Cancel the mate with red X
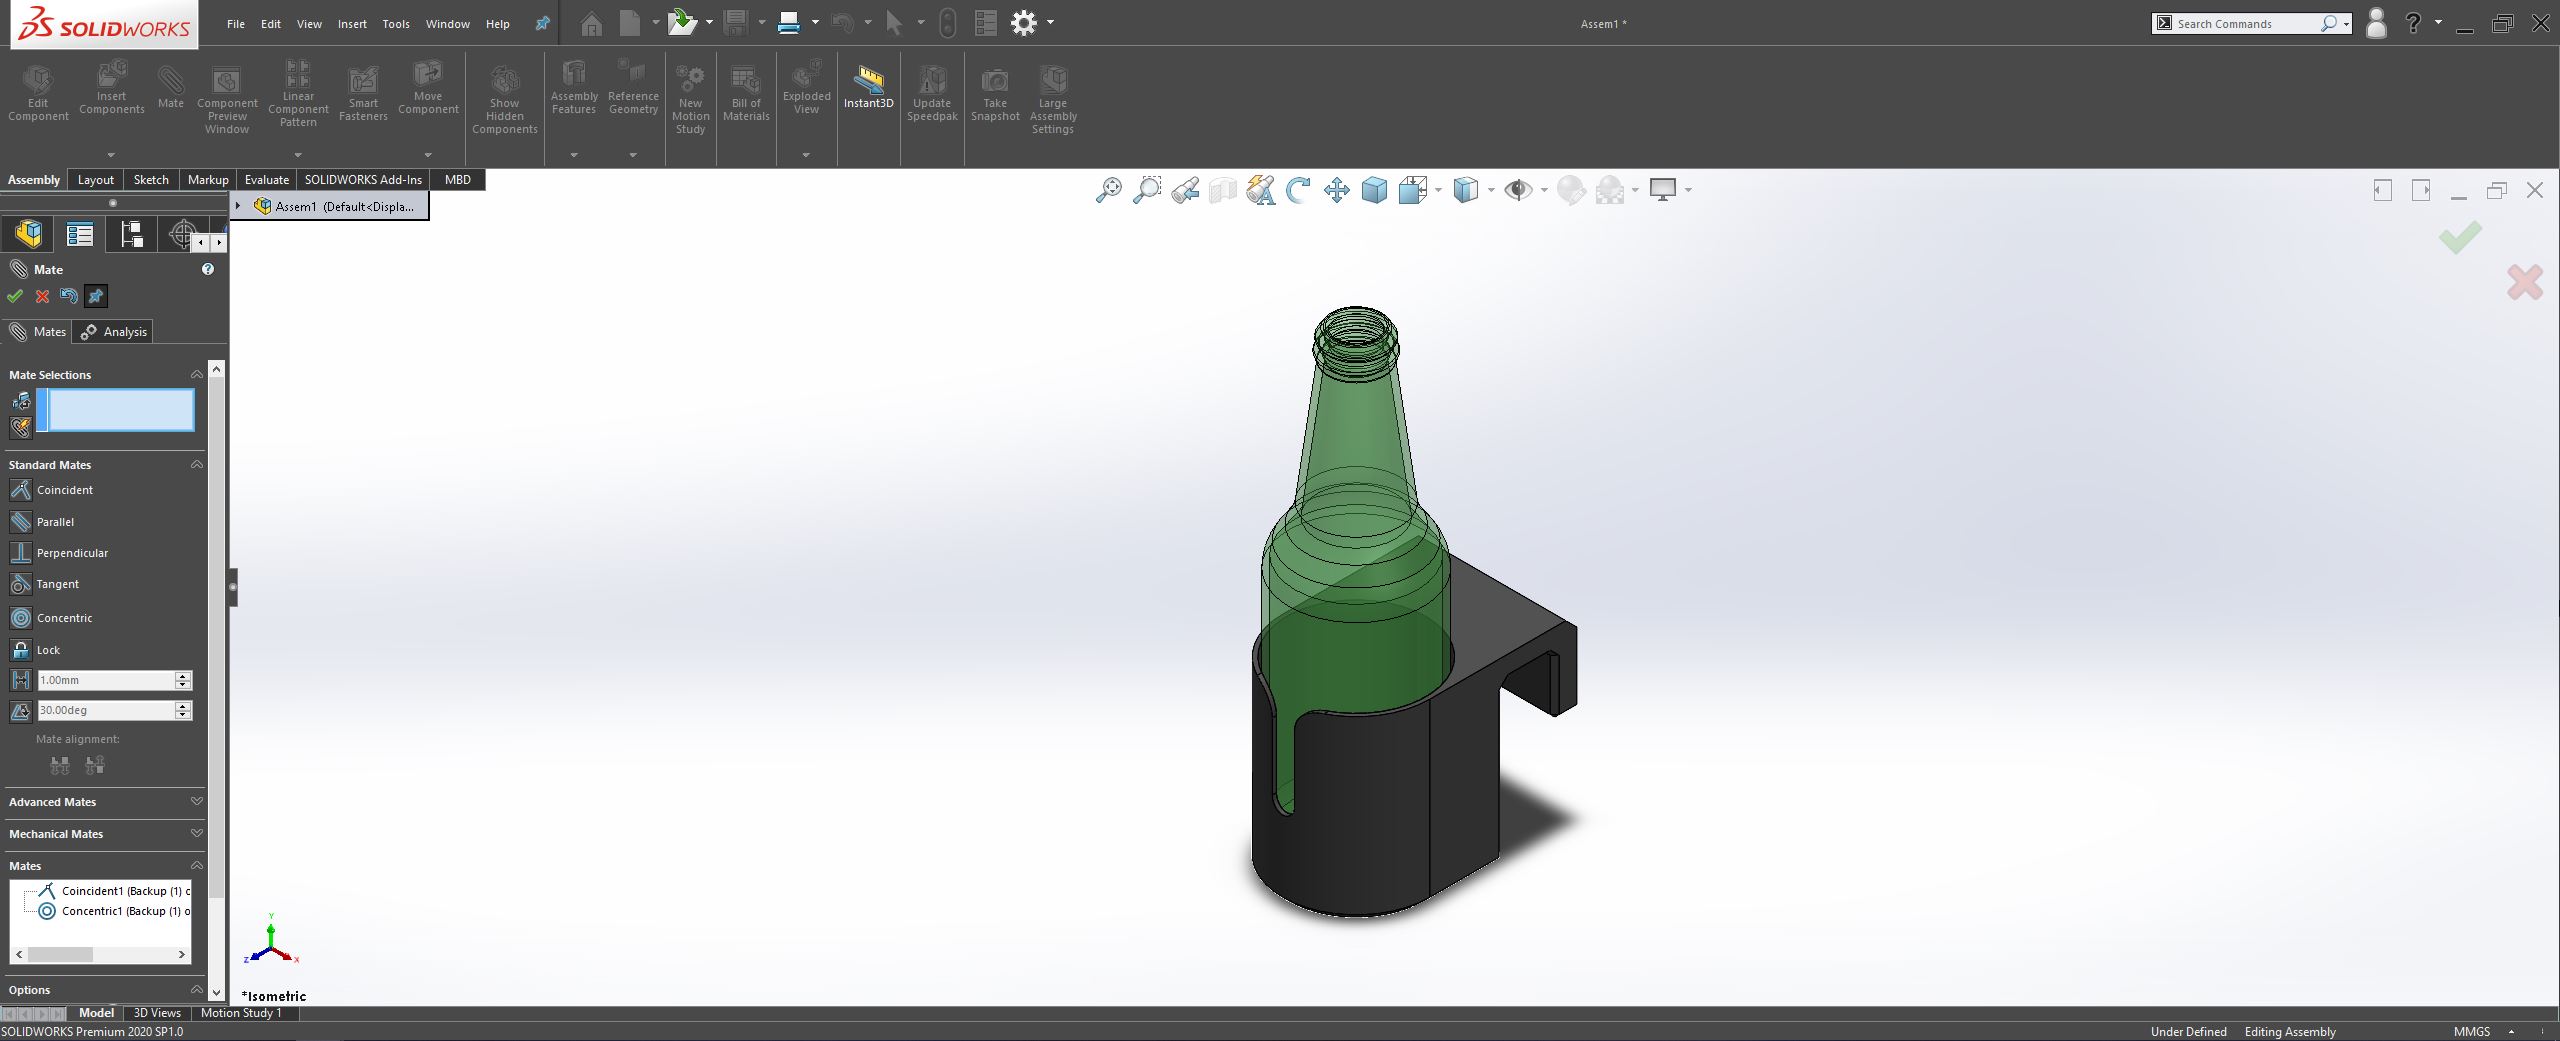This screenshot has width=2560, height=1041. point(41,296)
